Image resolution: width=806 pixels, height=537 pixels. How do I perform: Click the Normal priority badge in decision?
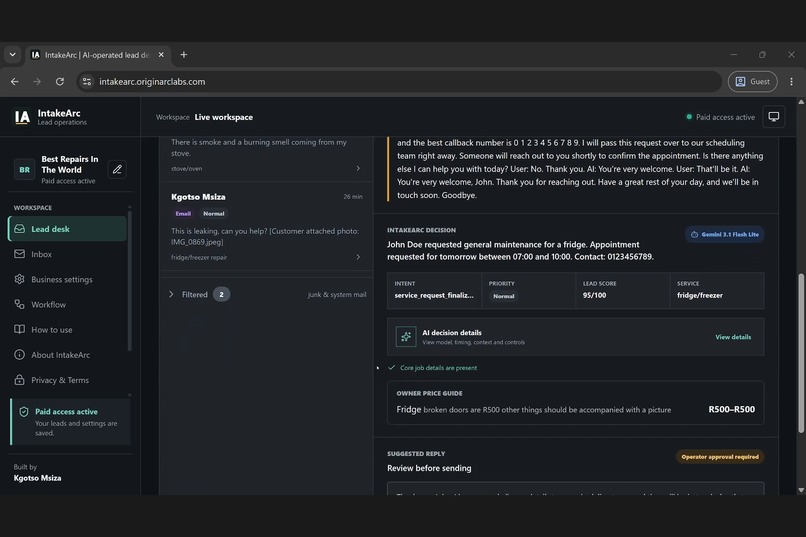[x=504, y=296]
